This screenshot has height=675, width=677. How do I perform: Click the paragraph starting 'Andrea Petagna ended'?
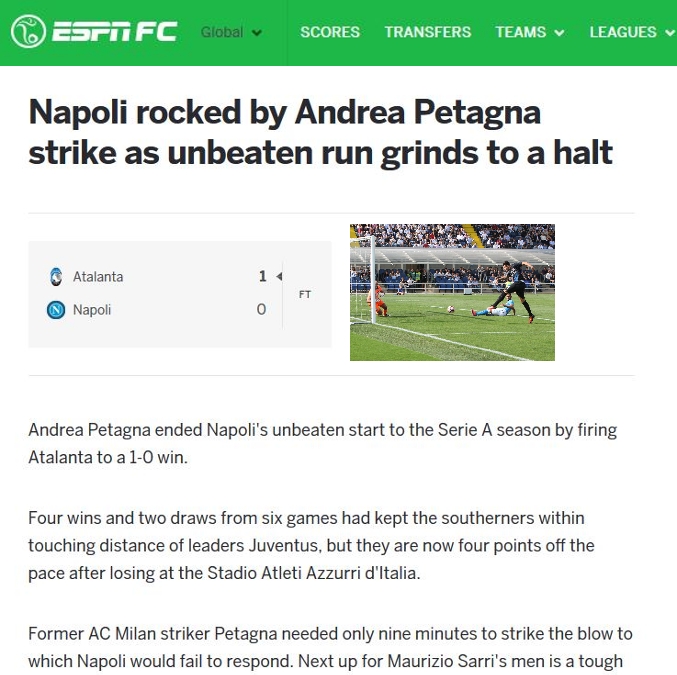pyautogui.click(x=322, y=444)
